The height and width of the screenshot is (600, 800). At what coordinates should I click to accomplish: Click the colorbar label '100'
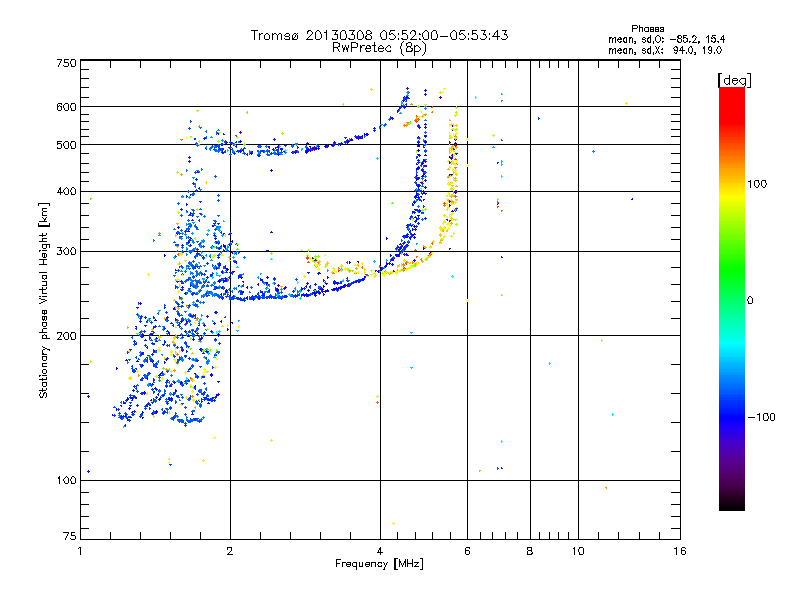point(757,184)
